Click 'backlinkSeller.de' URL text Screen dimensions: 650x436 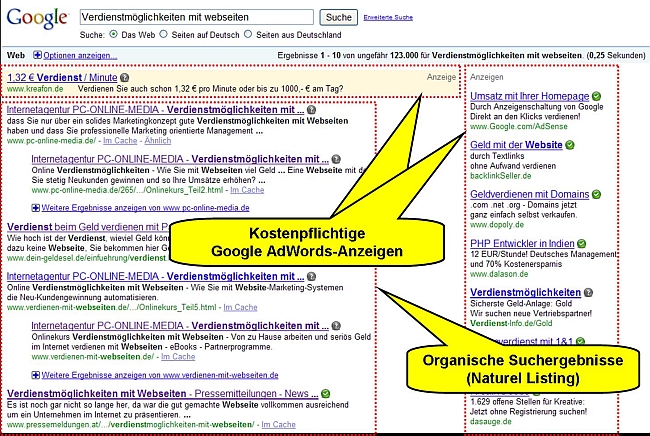(501, 176)
